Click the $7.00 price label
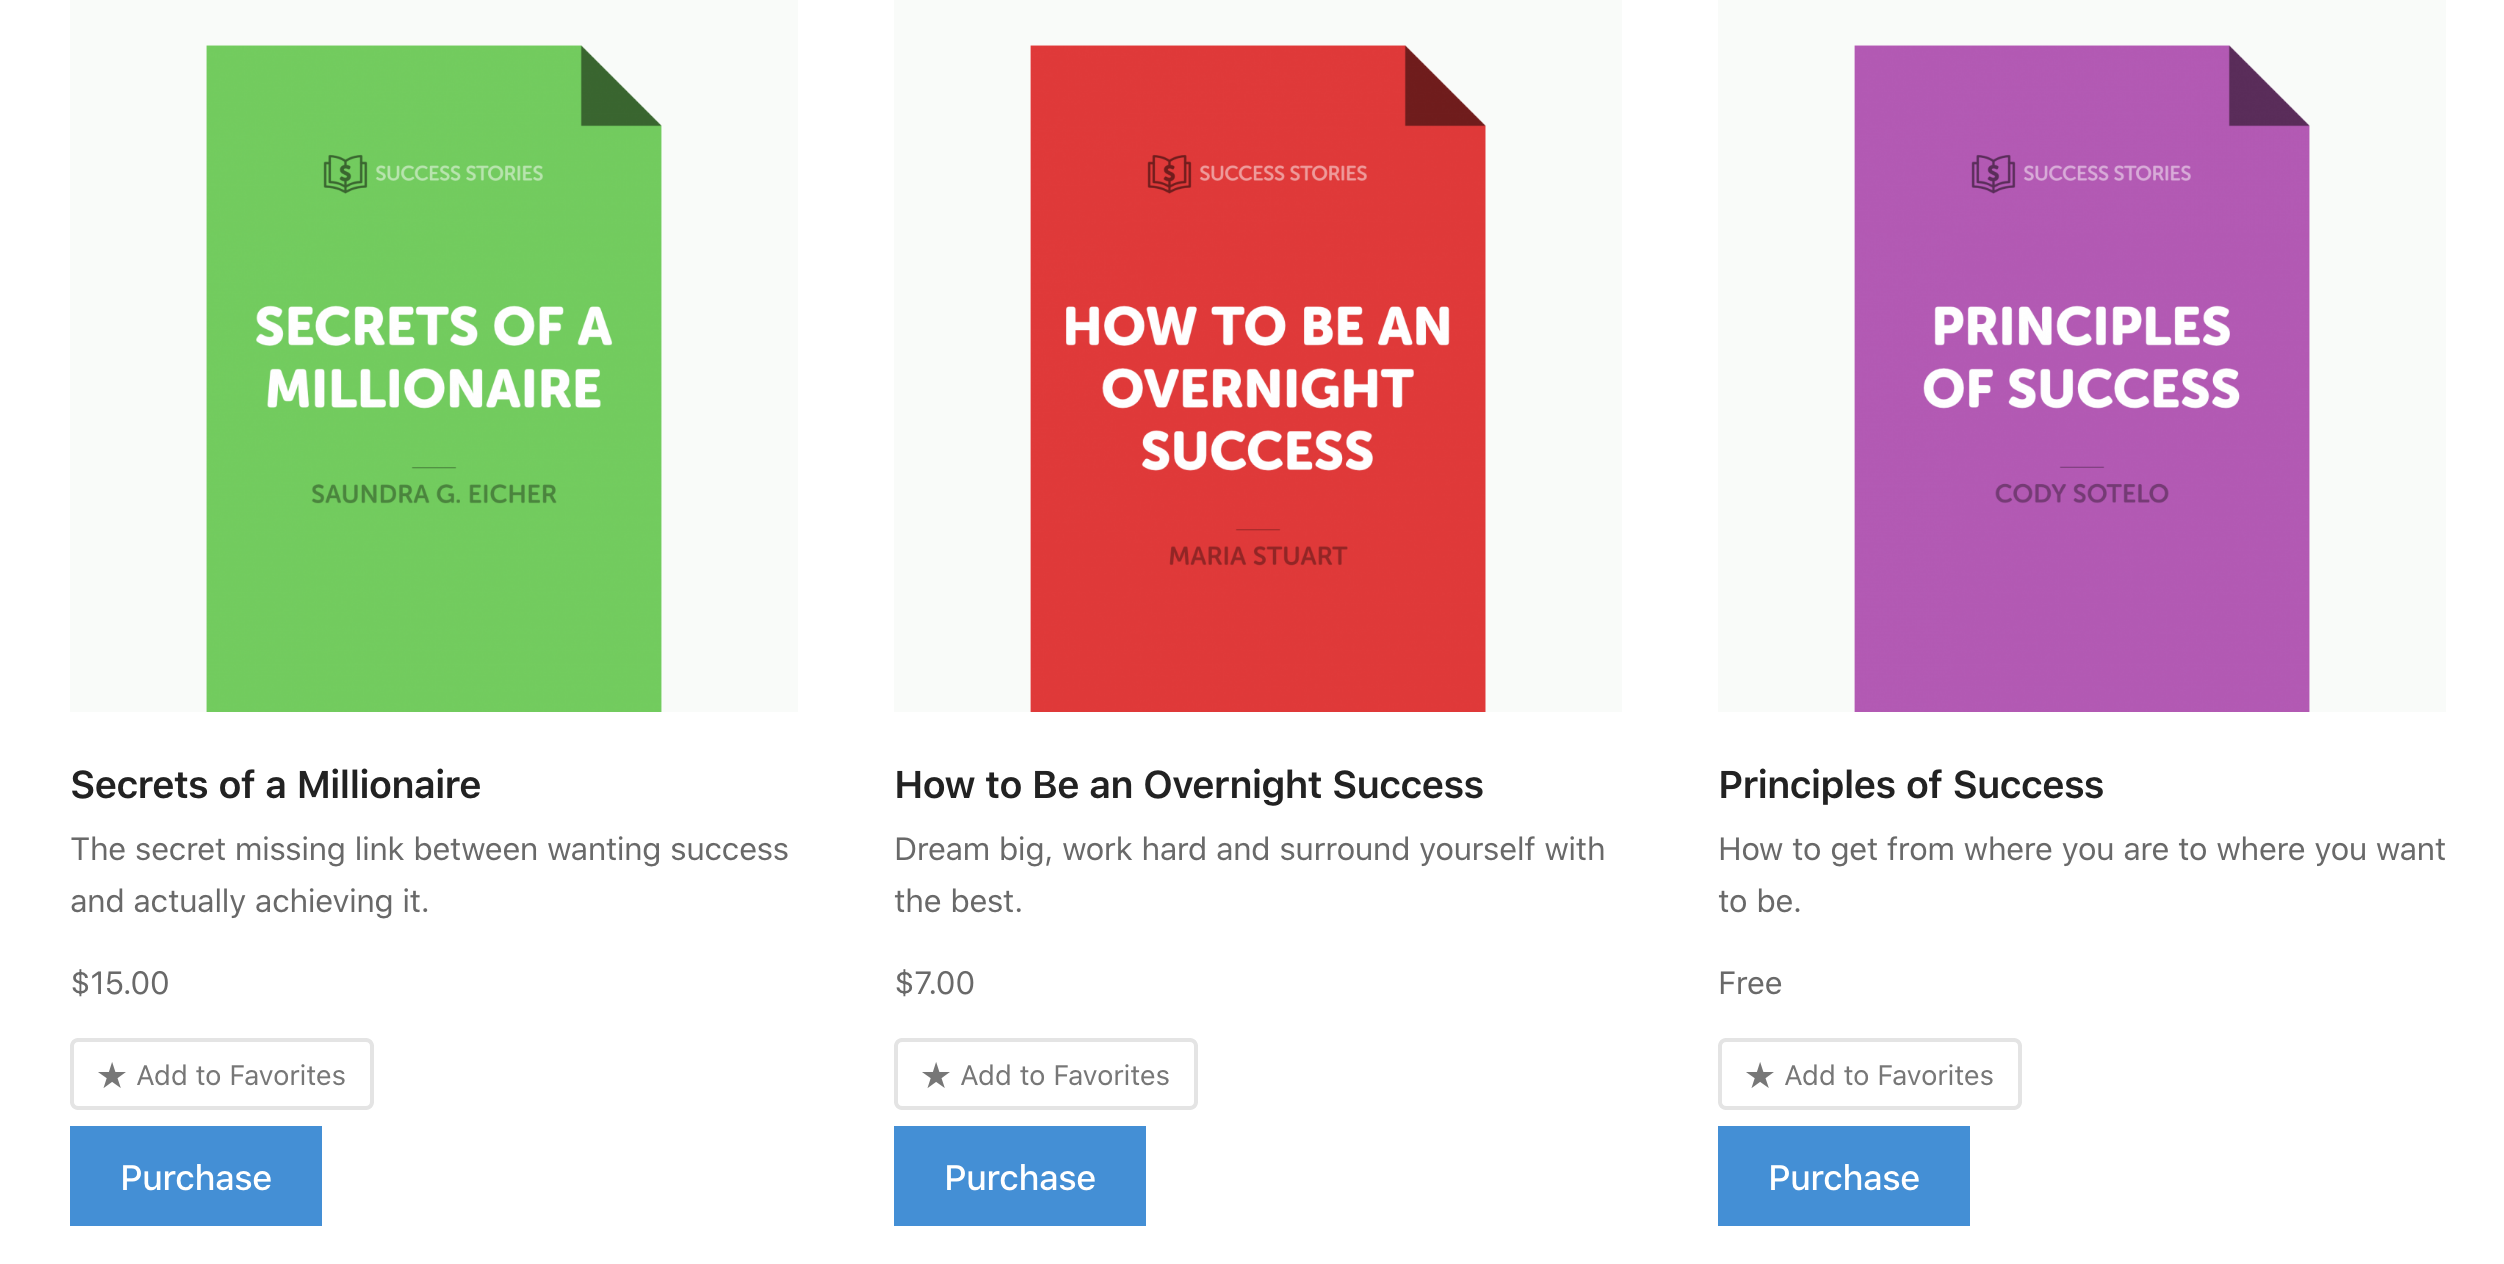This screenshot has height=1264, width=2504. (934, 983)
